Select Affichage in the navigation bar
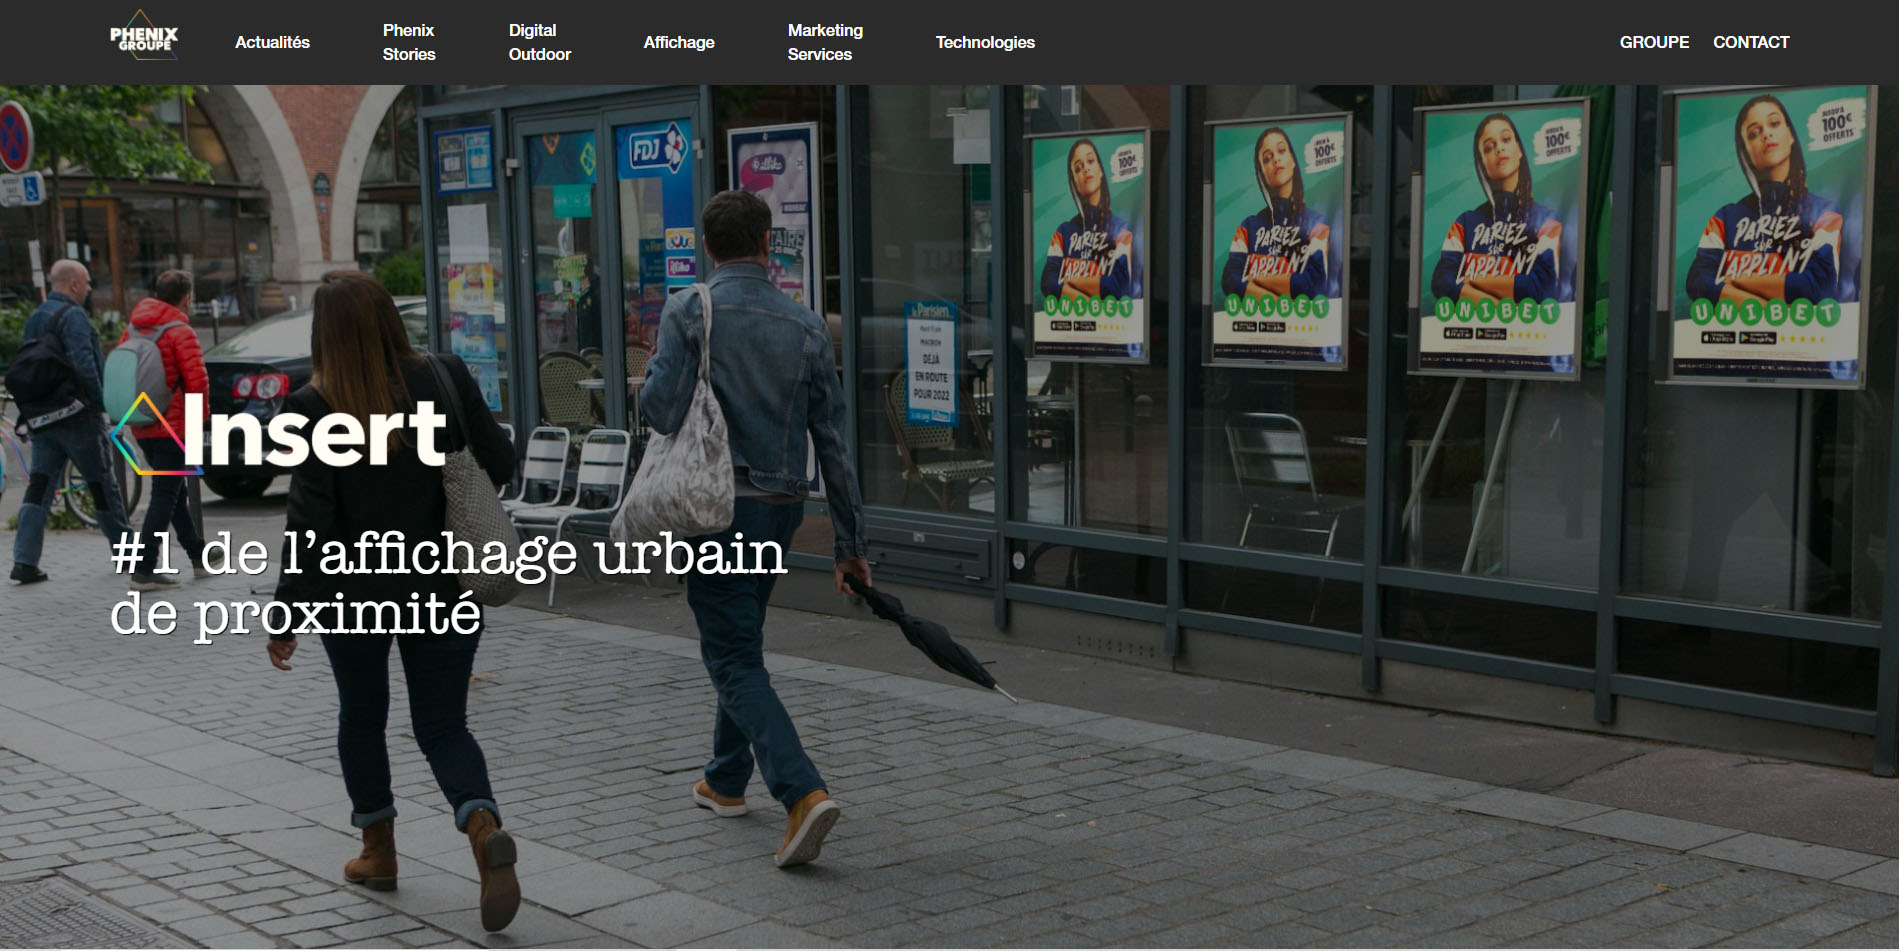Viewport: 1899px width, 951px height. coord(678,42)
